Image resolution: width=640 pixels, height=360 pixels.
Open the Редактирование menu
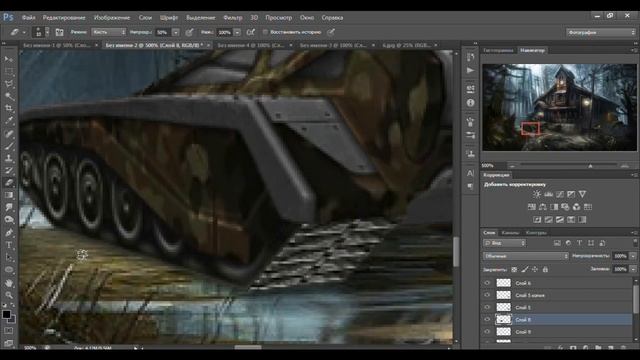[x=64, y=18]
